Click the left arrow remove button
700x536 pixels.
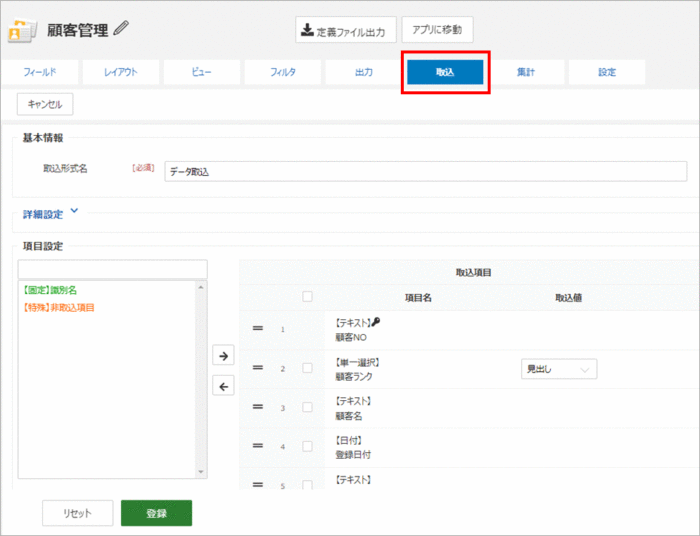point(223,386)
